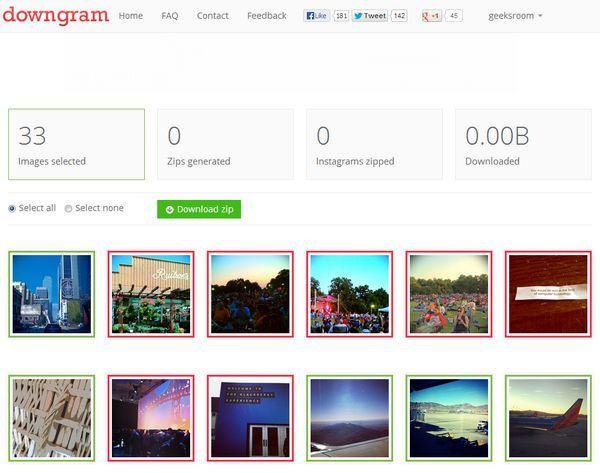Click the 0.00B Downloaded stat box
The width and height of the screenshot is (600, 473).
[x=523, y=144]
